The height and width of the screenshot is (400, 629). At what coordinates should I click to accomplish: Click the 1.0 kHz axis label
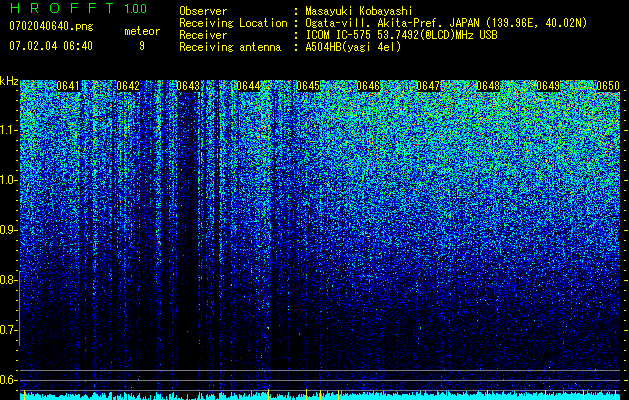[x=8, y=180]
